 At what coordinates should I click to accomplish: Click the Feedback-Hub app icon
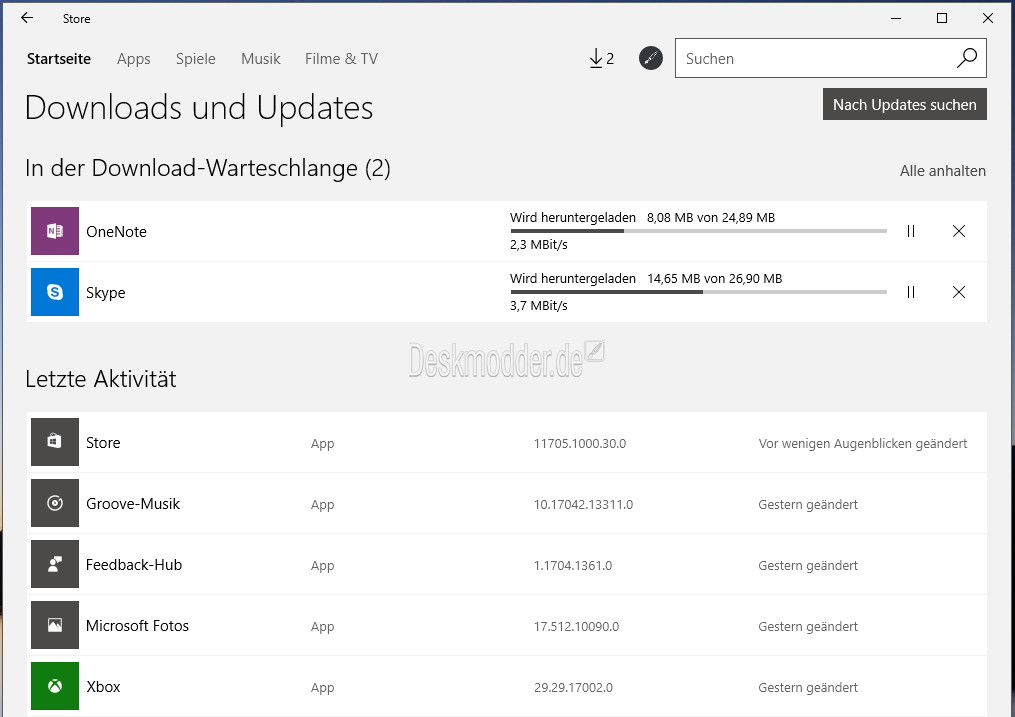(55, 564)
